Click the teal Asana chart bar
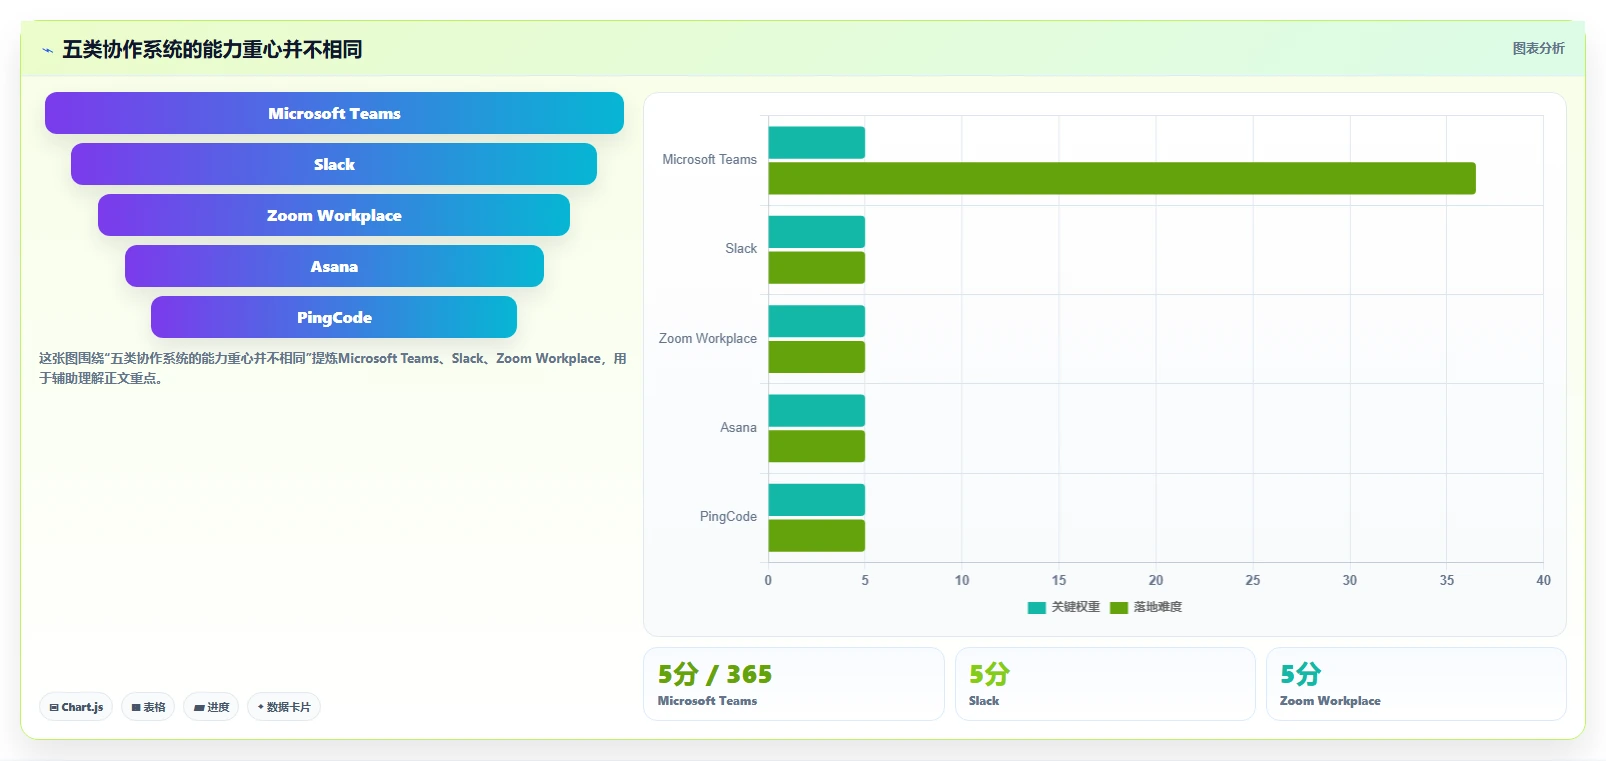This screenshot has height=761, width=1606. click(816, 410)
